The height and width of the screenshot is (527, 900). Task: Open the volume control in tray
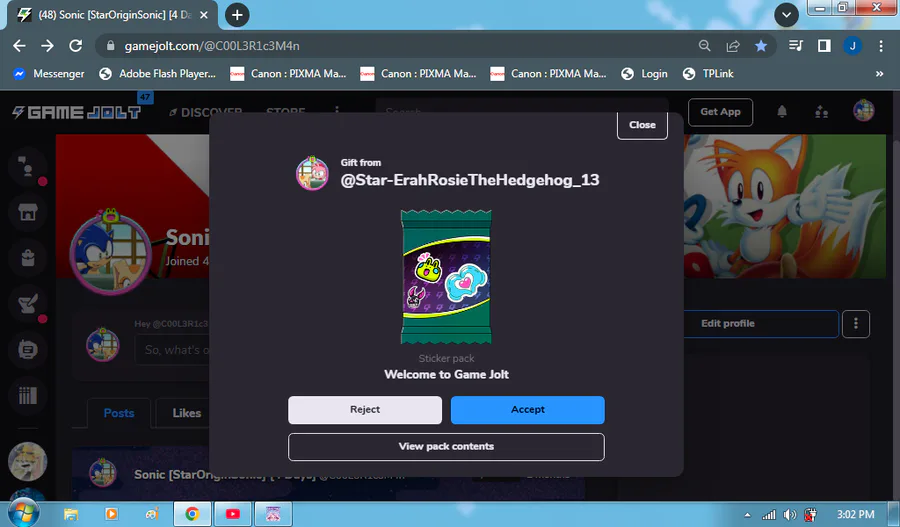click(x=790, y=515)
